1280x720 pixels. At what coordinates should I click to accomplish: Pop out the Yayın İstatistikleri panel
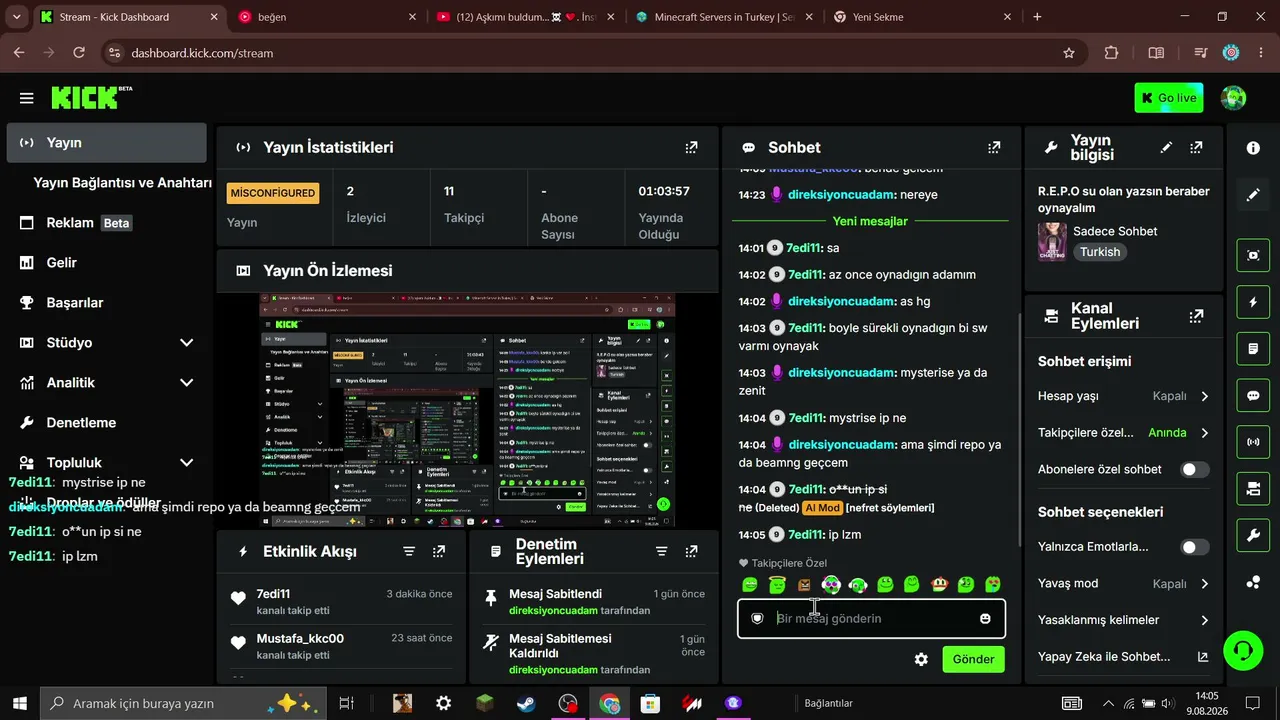pos(691,147)
